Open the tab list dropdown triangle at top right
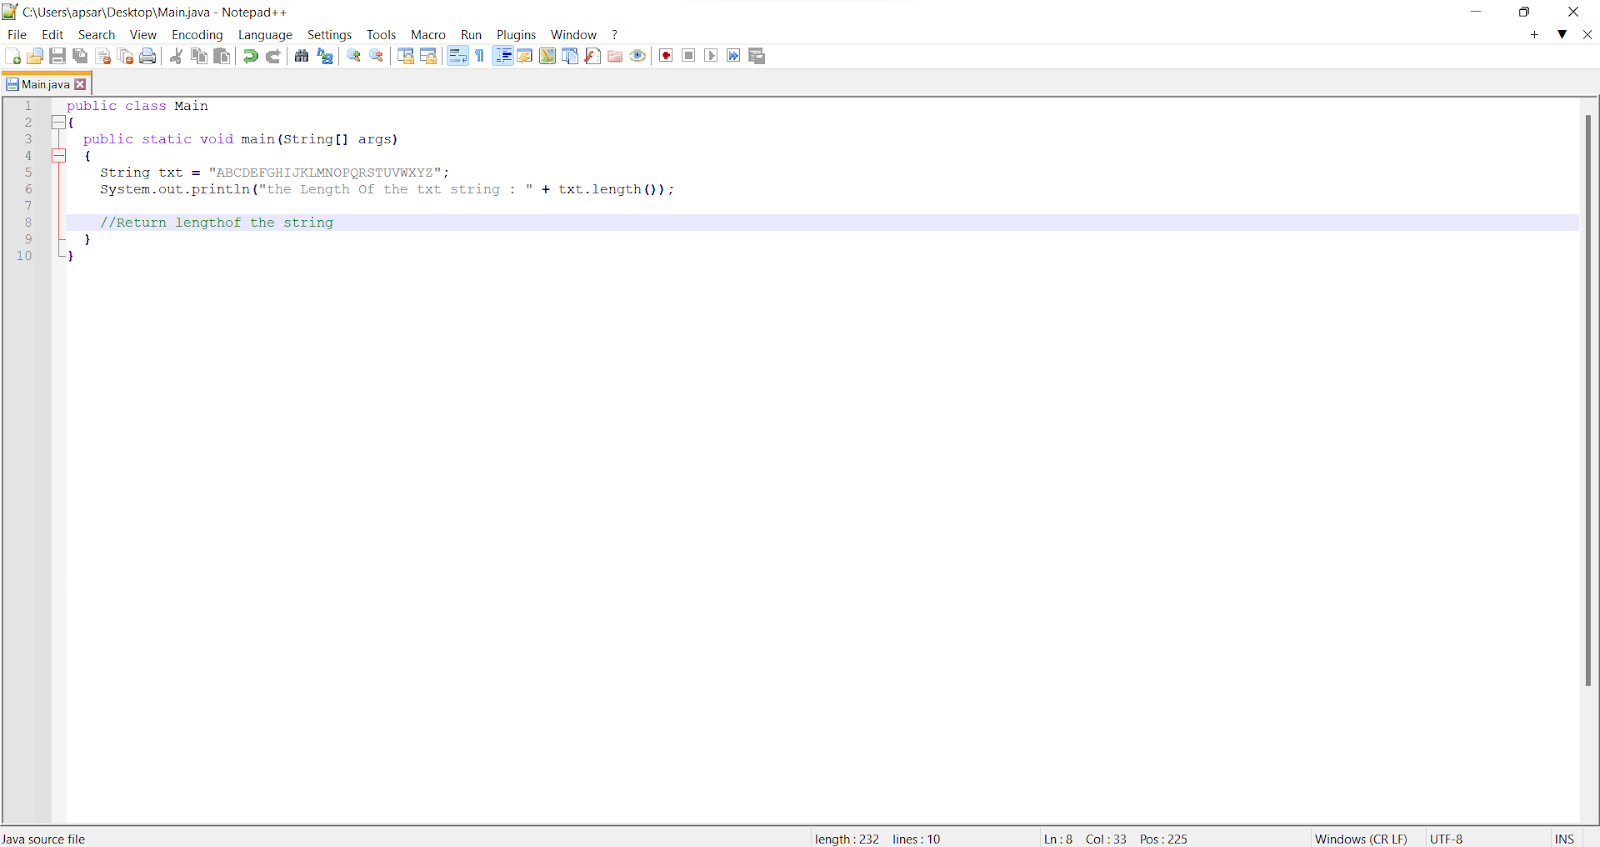 point(1562,34)
